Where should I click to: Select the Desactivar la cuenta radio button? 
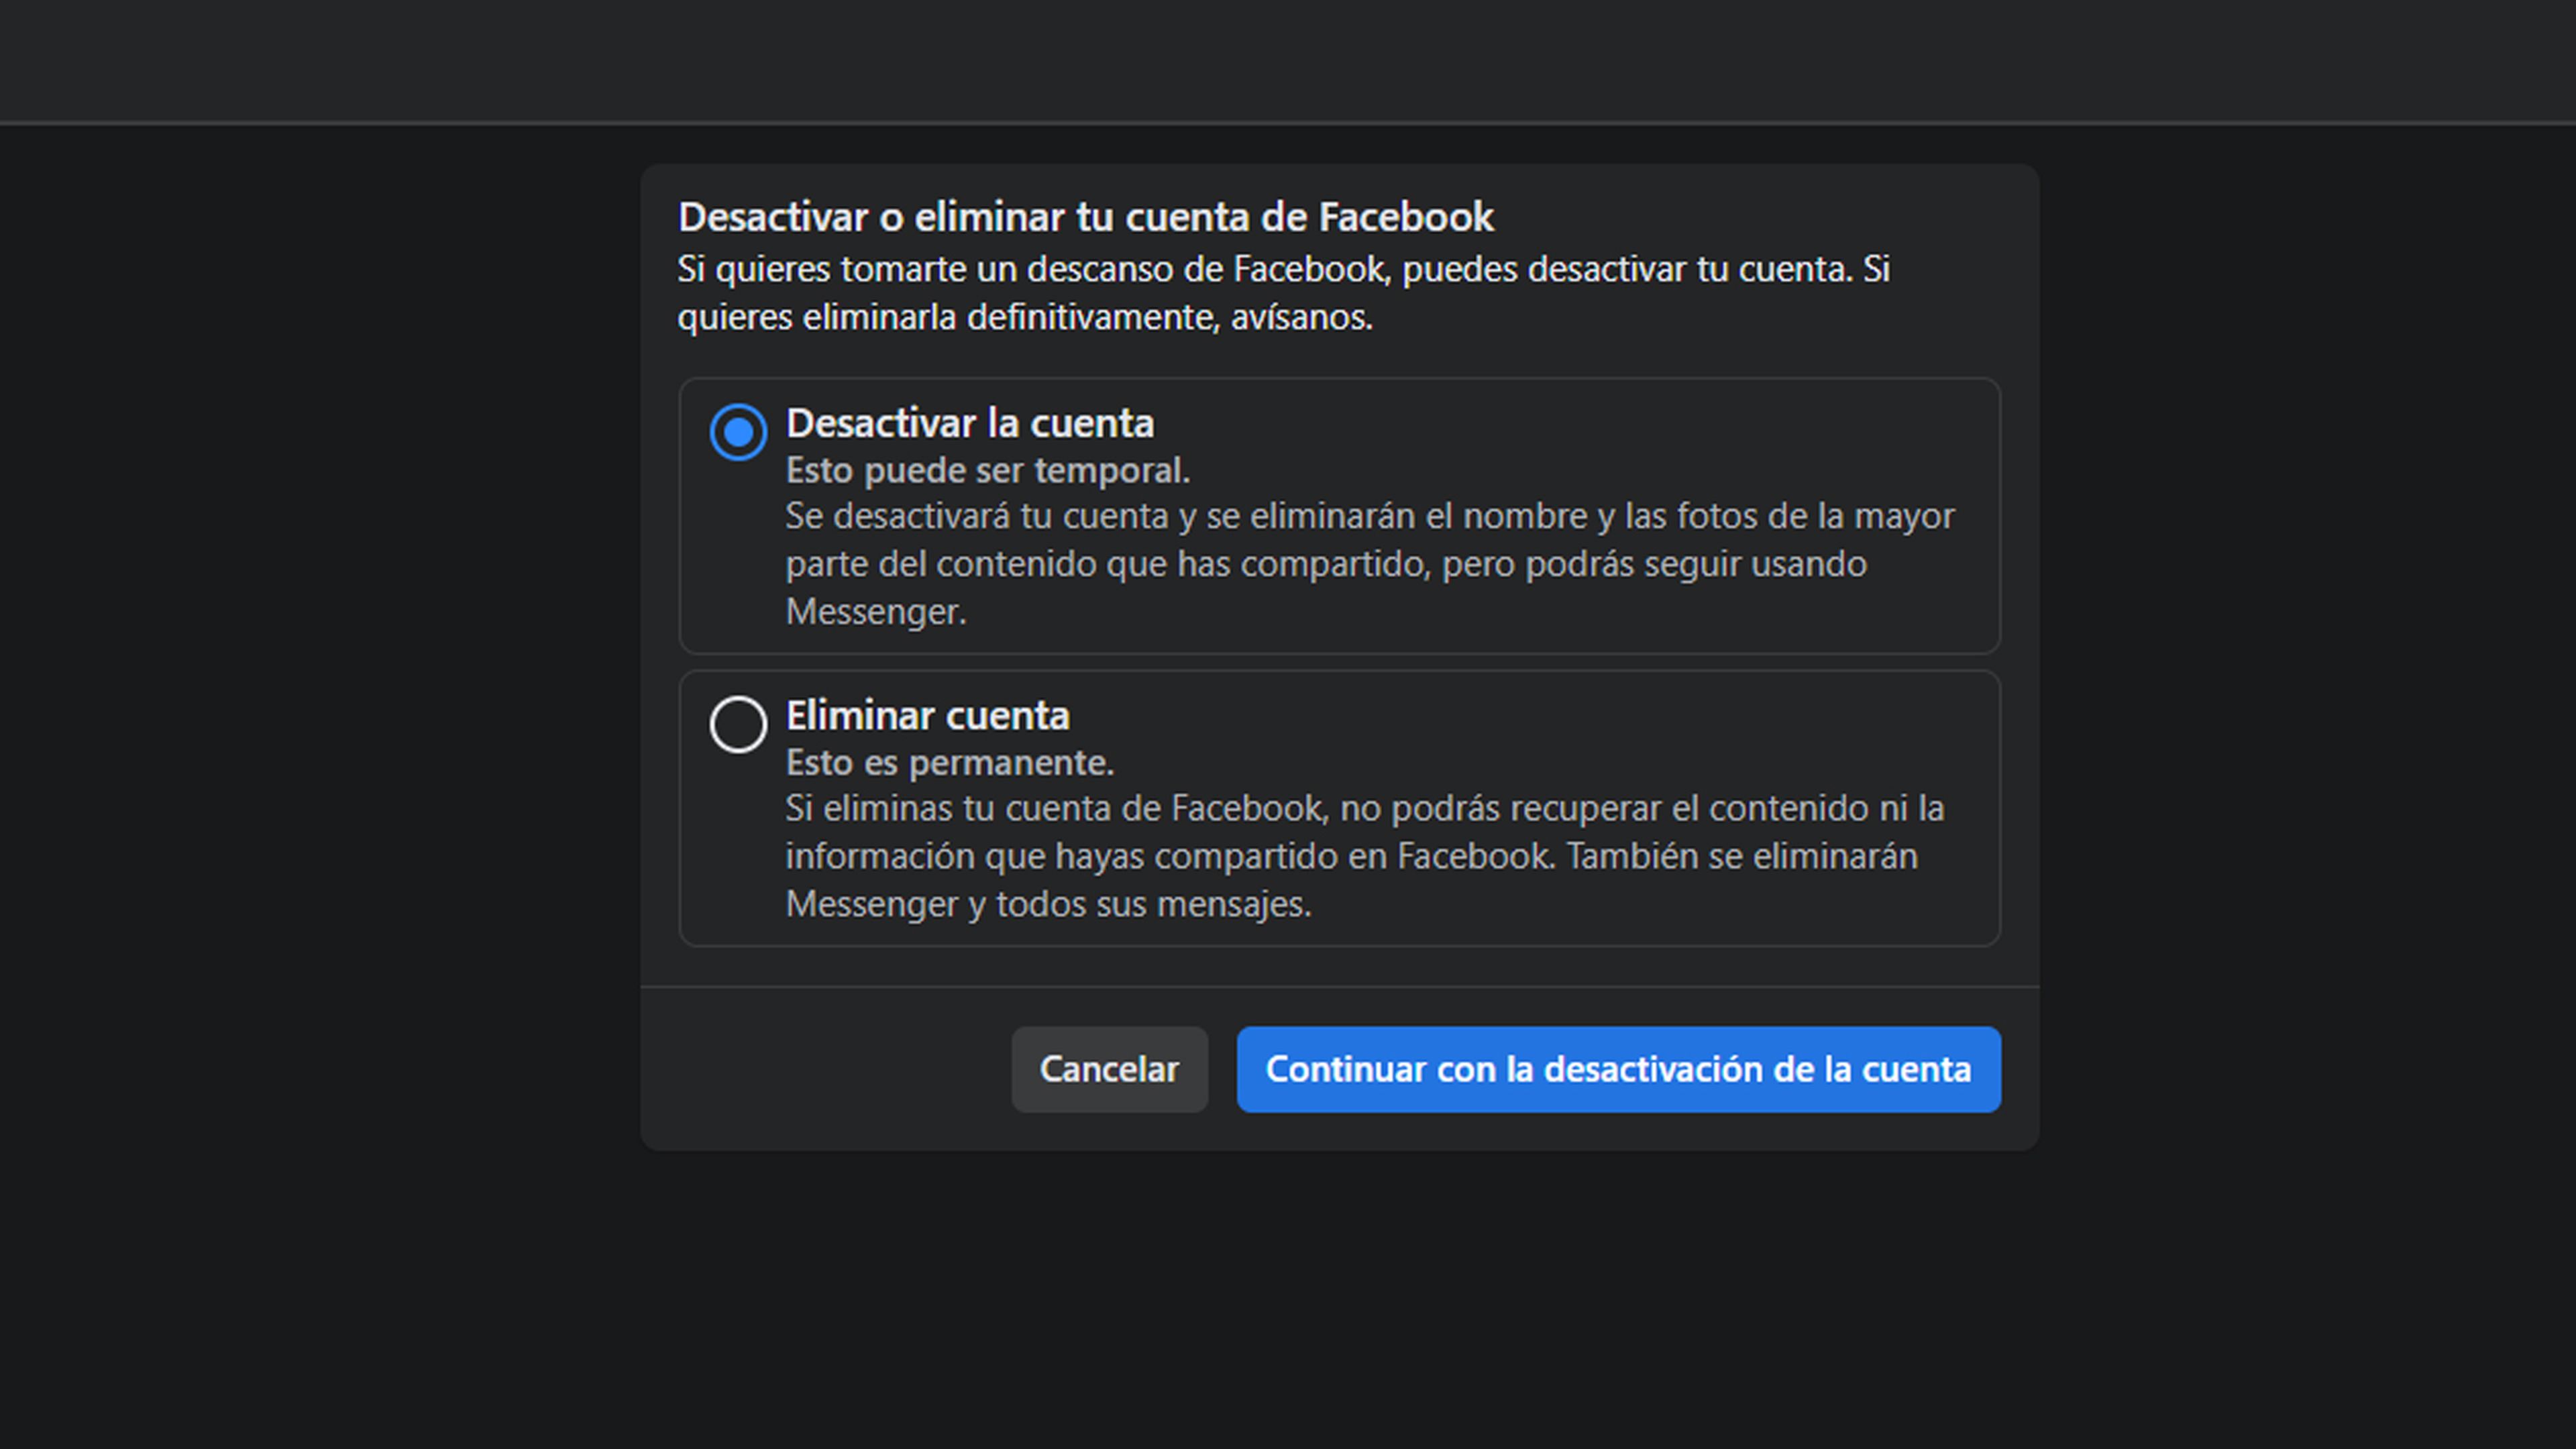click(x=738, y=432)
